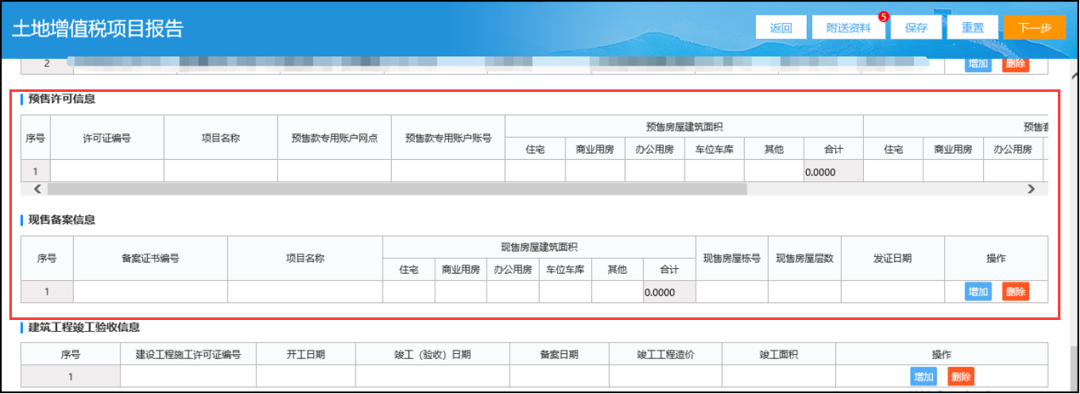Click 删除 button in top blurred row
The height and width of the screenshot is (394, 1080).
[x=1015, y=64]
